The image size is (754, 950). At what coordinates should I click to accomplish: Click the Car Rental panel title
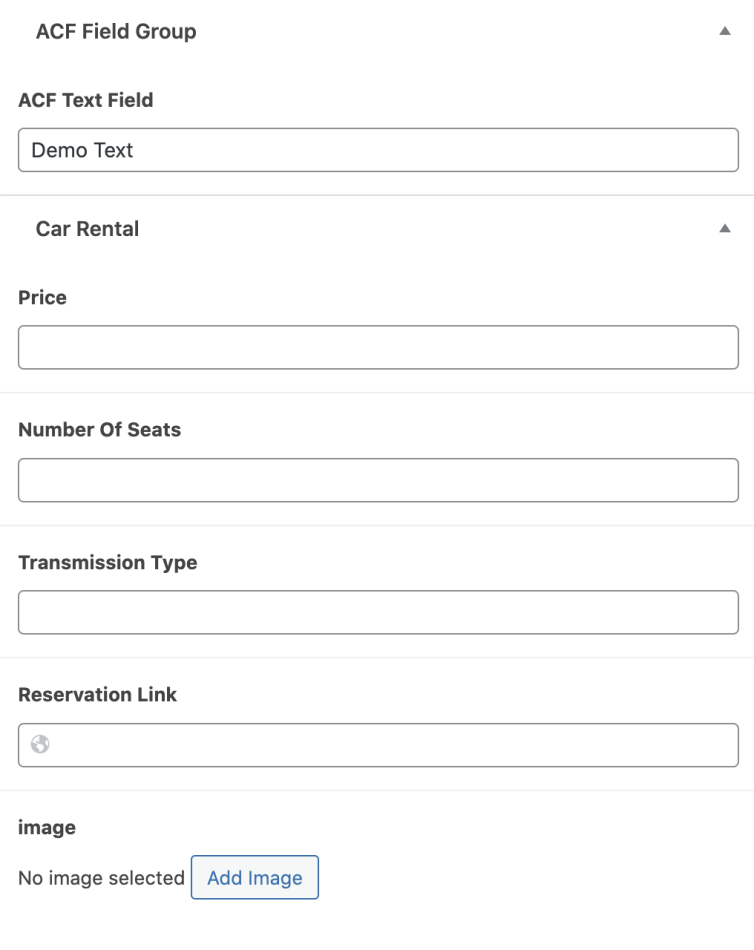86,228
